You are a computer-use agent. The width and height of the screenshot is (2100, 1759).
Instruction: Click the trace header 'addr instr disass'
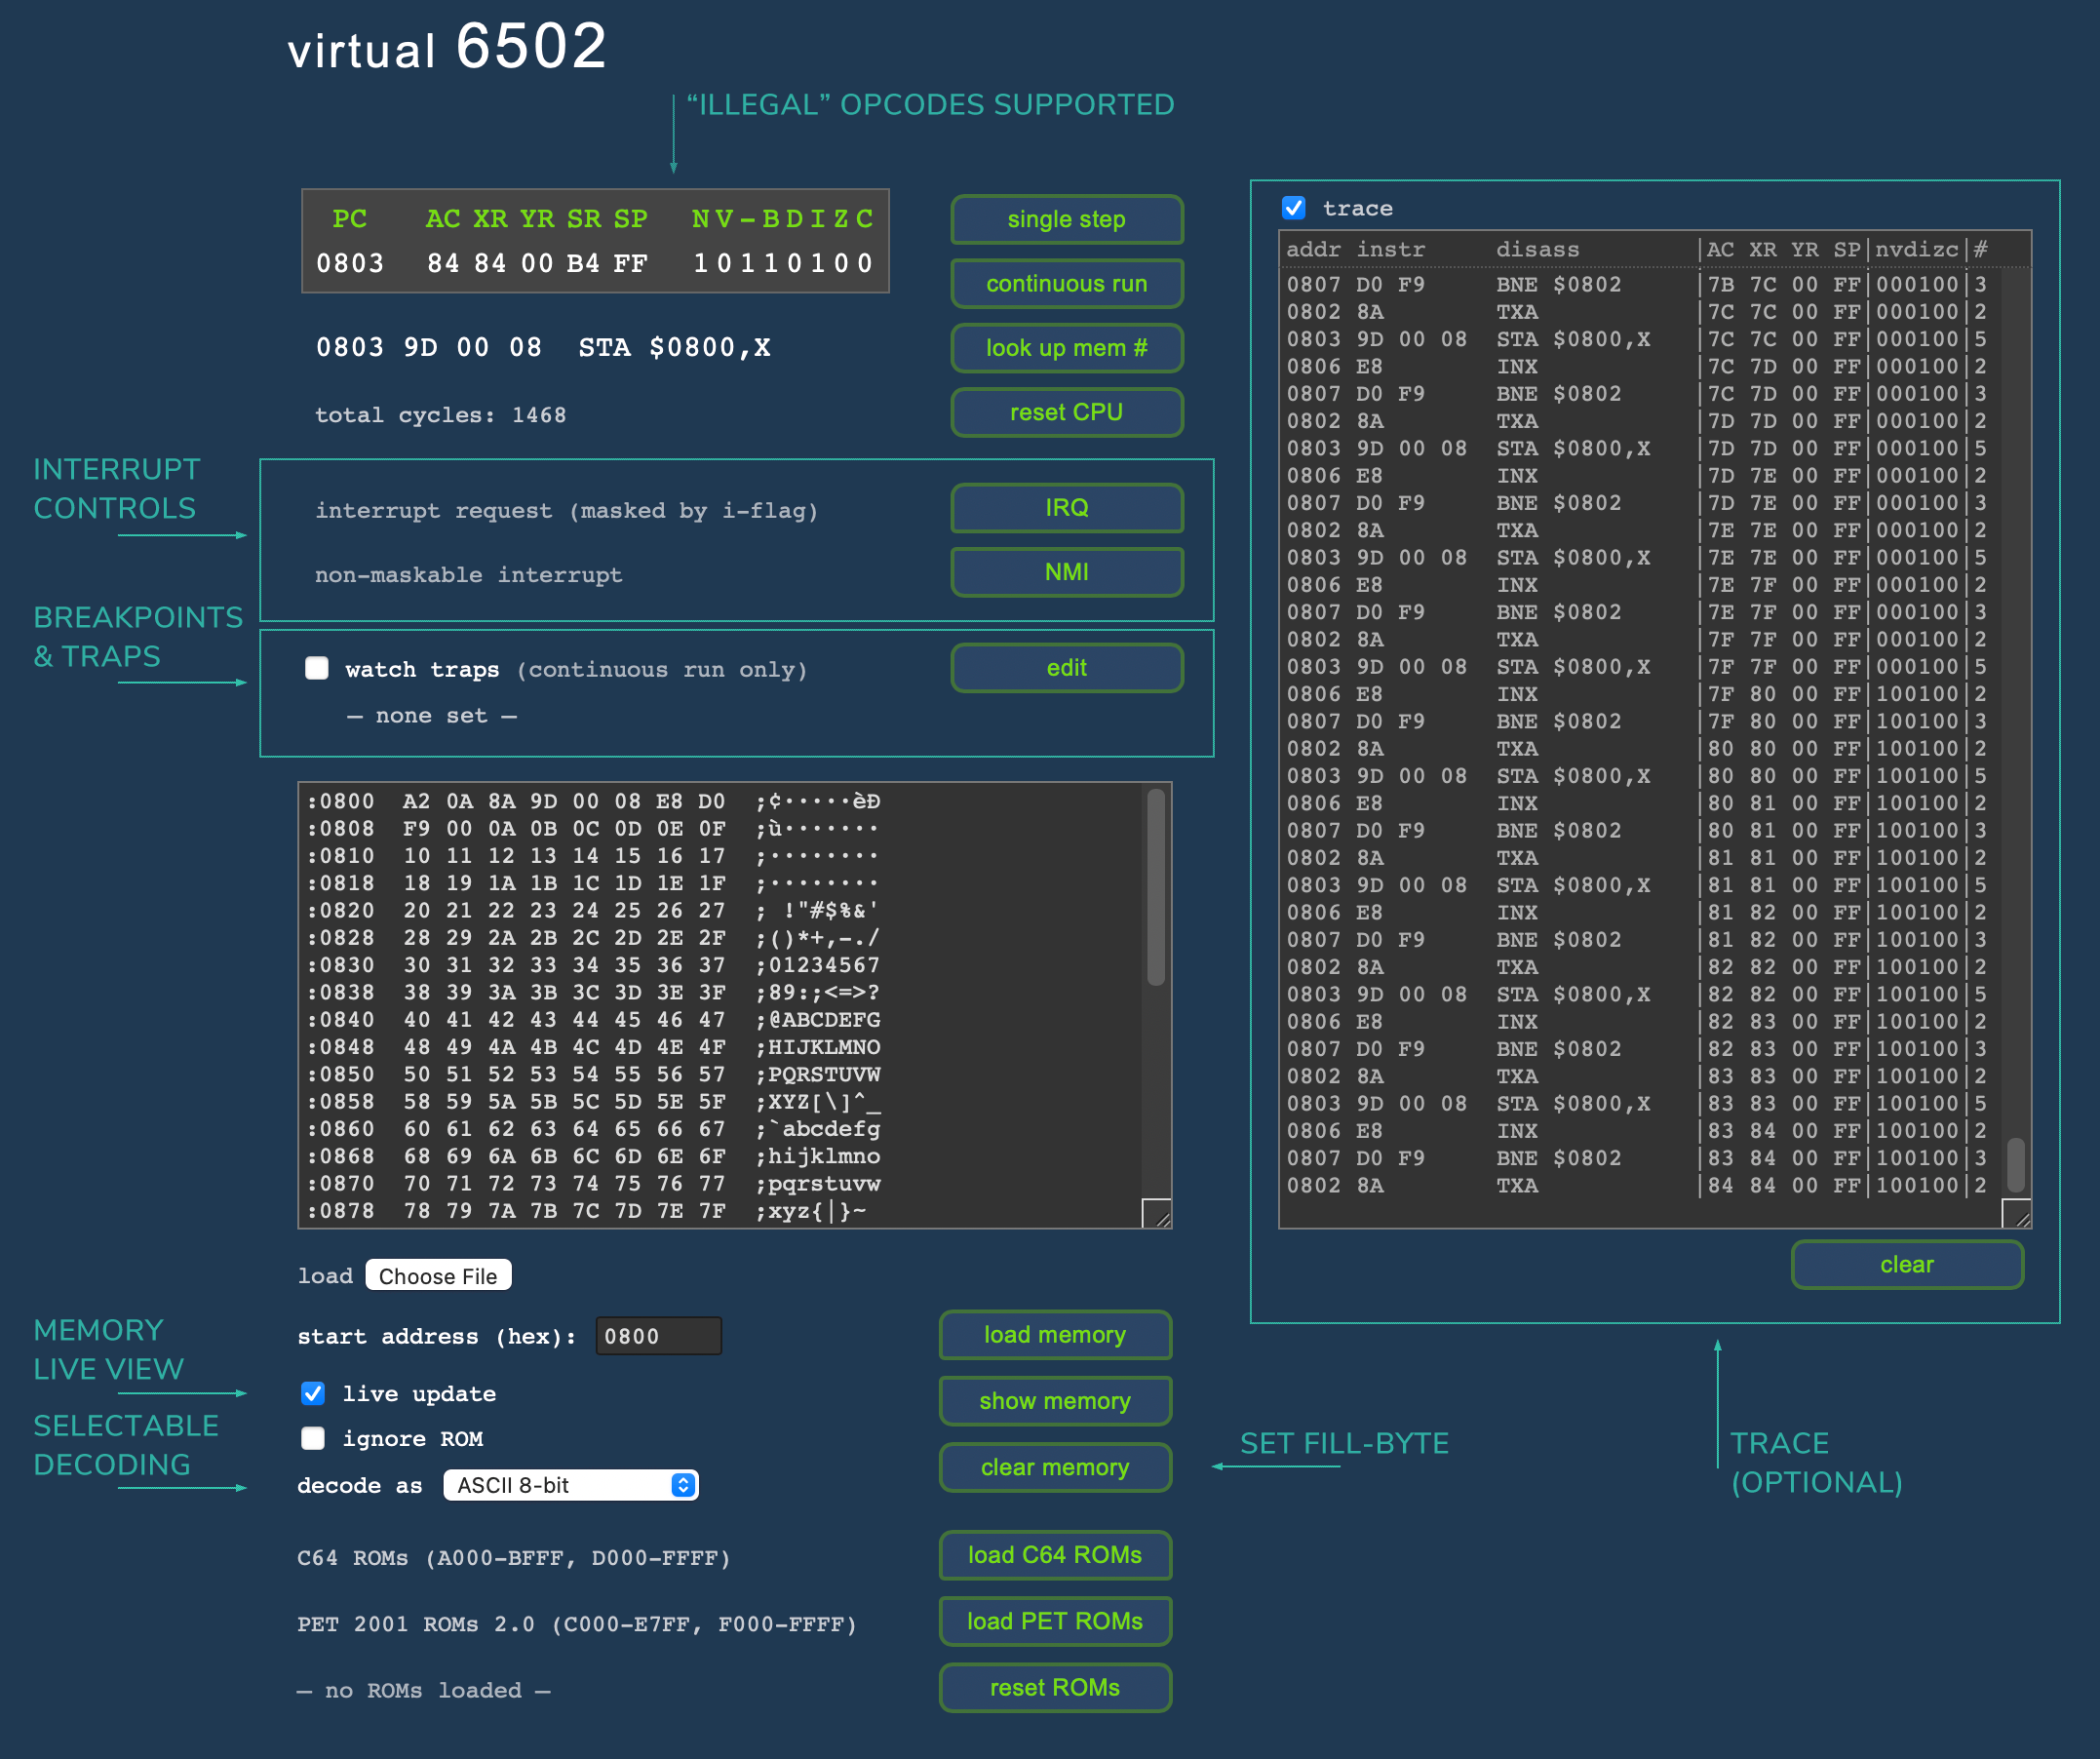pos(1433,249)
